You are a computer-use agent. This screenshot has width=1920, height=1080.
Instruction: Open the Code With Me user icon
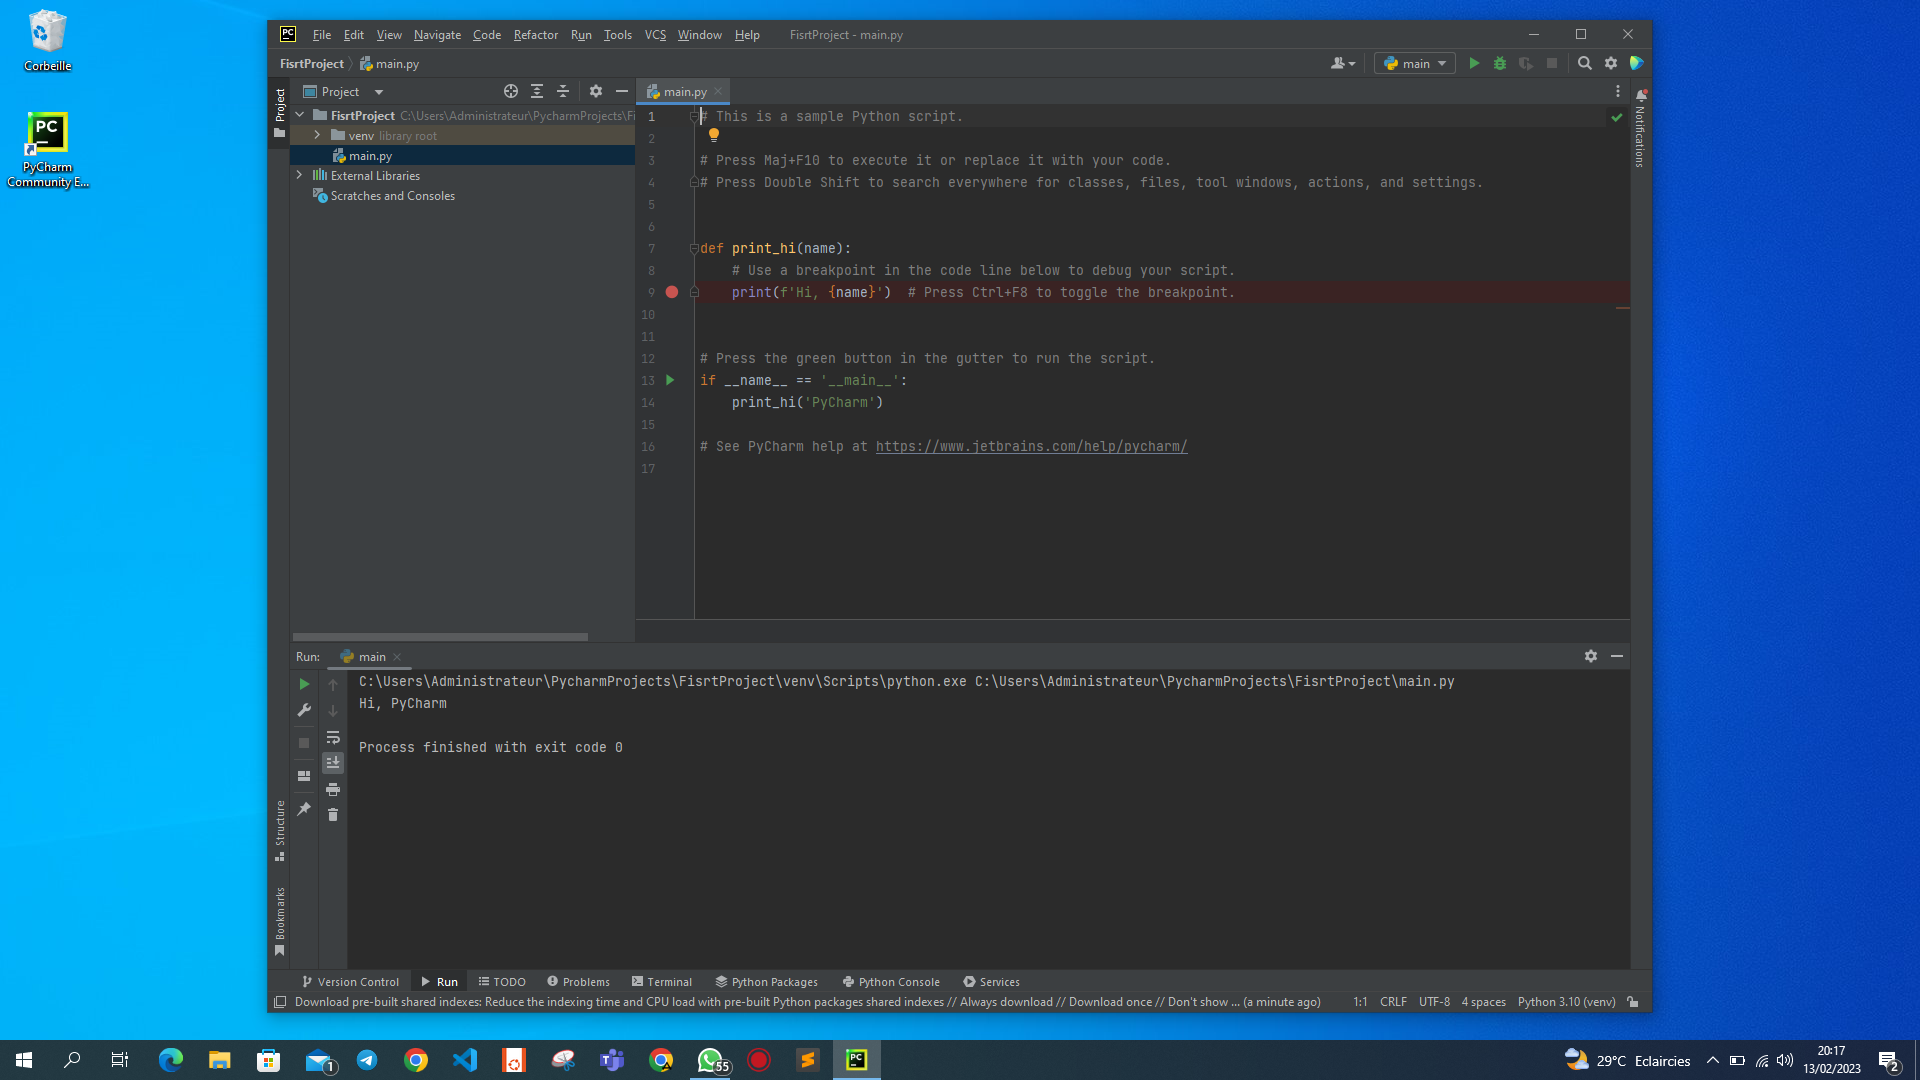[x=1343, y=63]
